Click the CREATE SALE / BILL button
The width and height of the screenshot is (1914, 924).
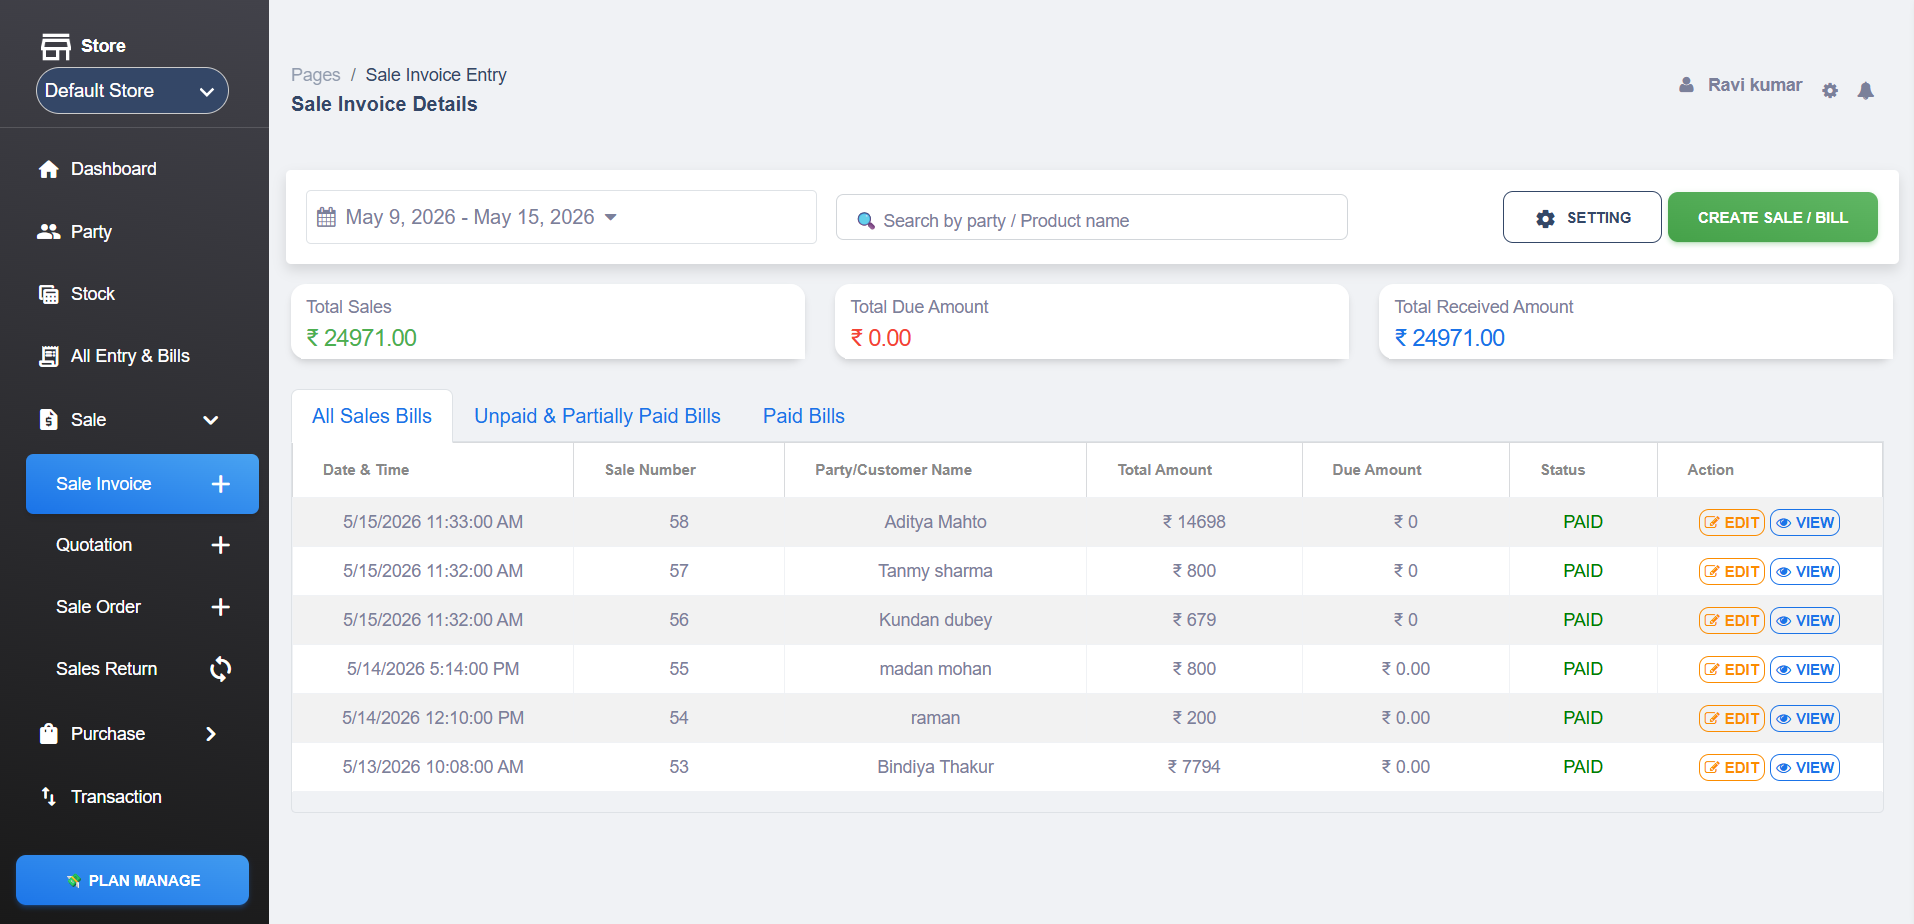tap(1772, 217)
